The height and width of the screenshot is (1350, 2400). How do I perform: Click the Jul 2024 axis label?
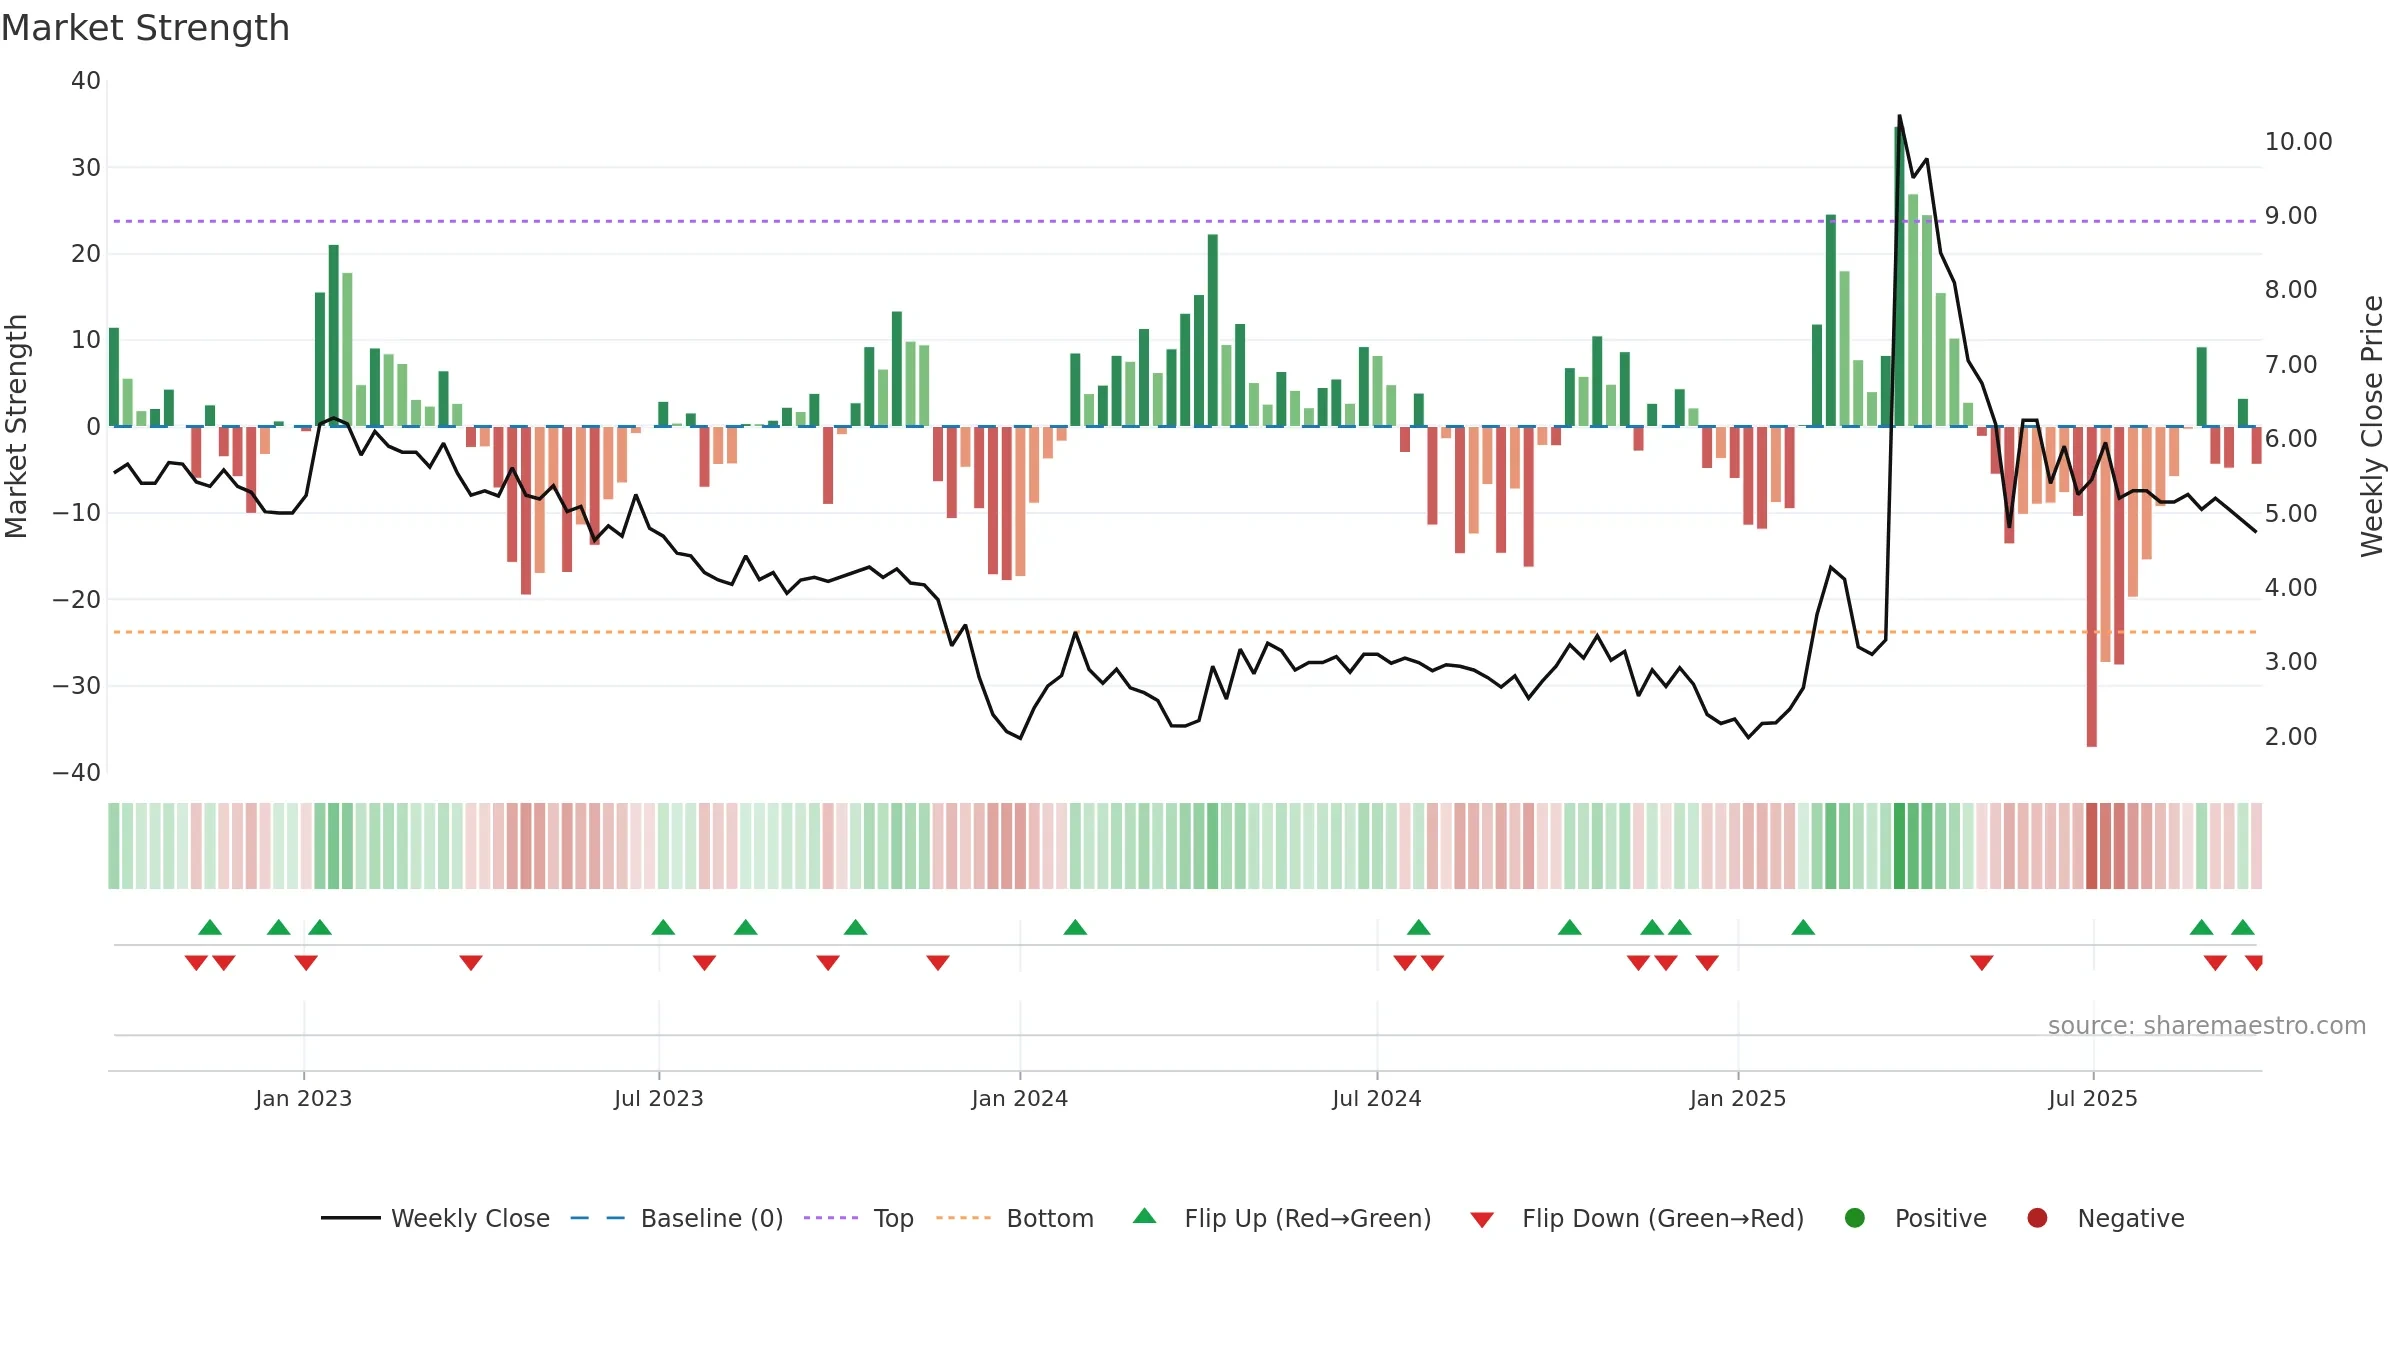(x=1377, y=1098)
